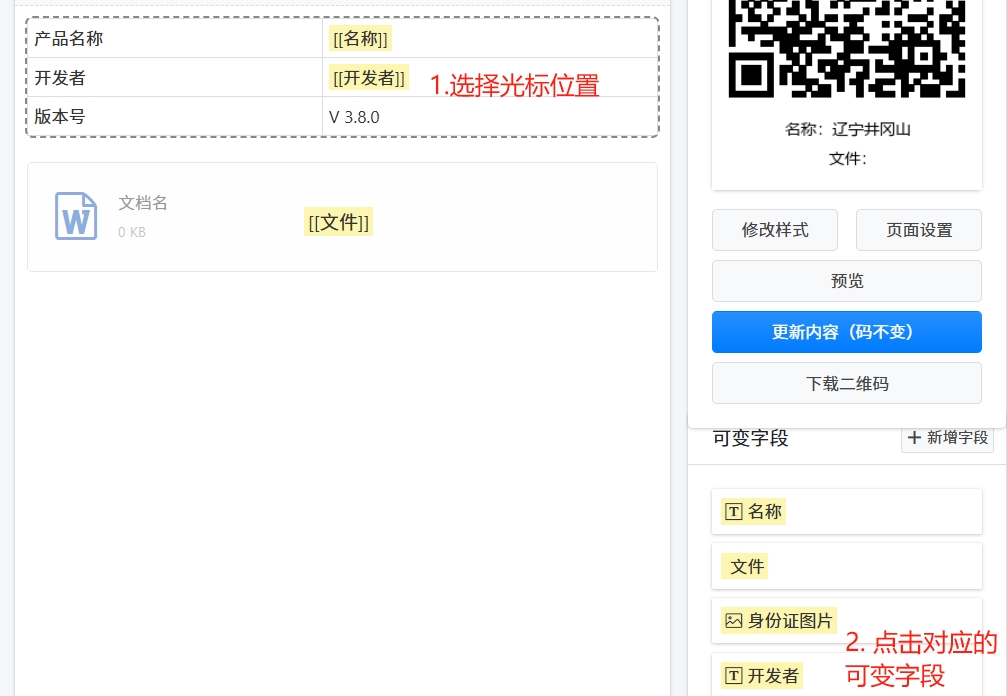The height and width of the screenshot is (696, 1007).
Task: Open 修改样式 to edit the style
Action: tap(775, 230)
